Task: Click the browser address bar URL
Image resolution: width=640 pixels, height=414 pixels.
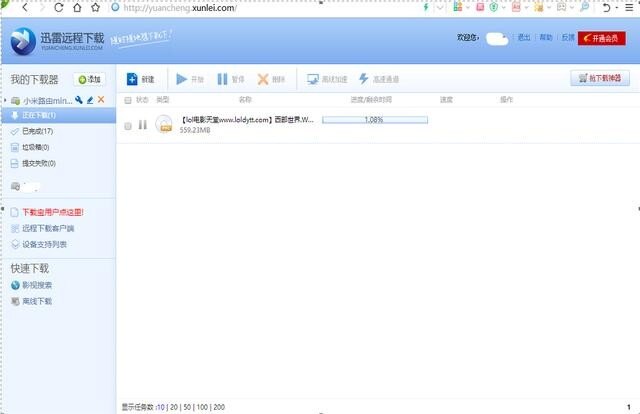Action: tap(180, 8)
